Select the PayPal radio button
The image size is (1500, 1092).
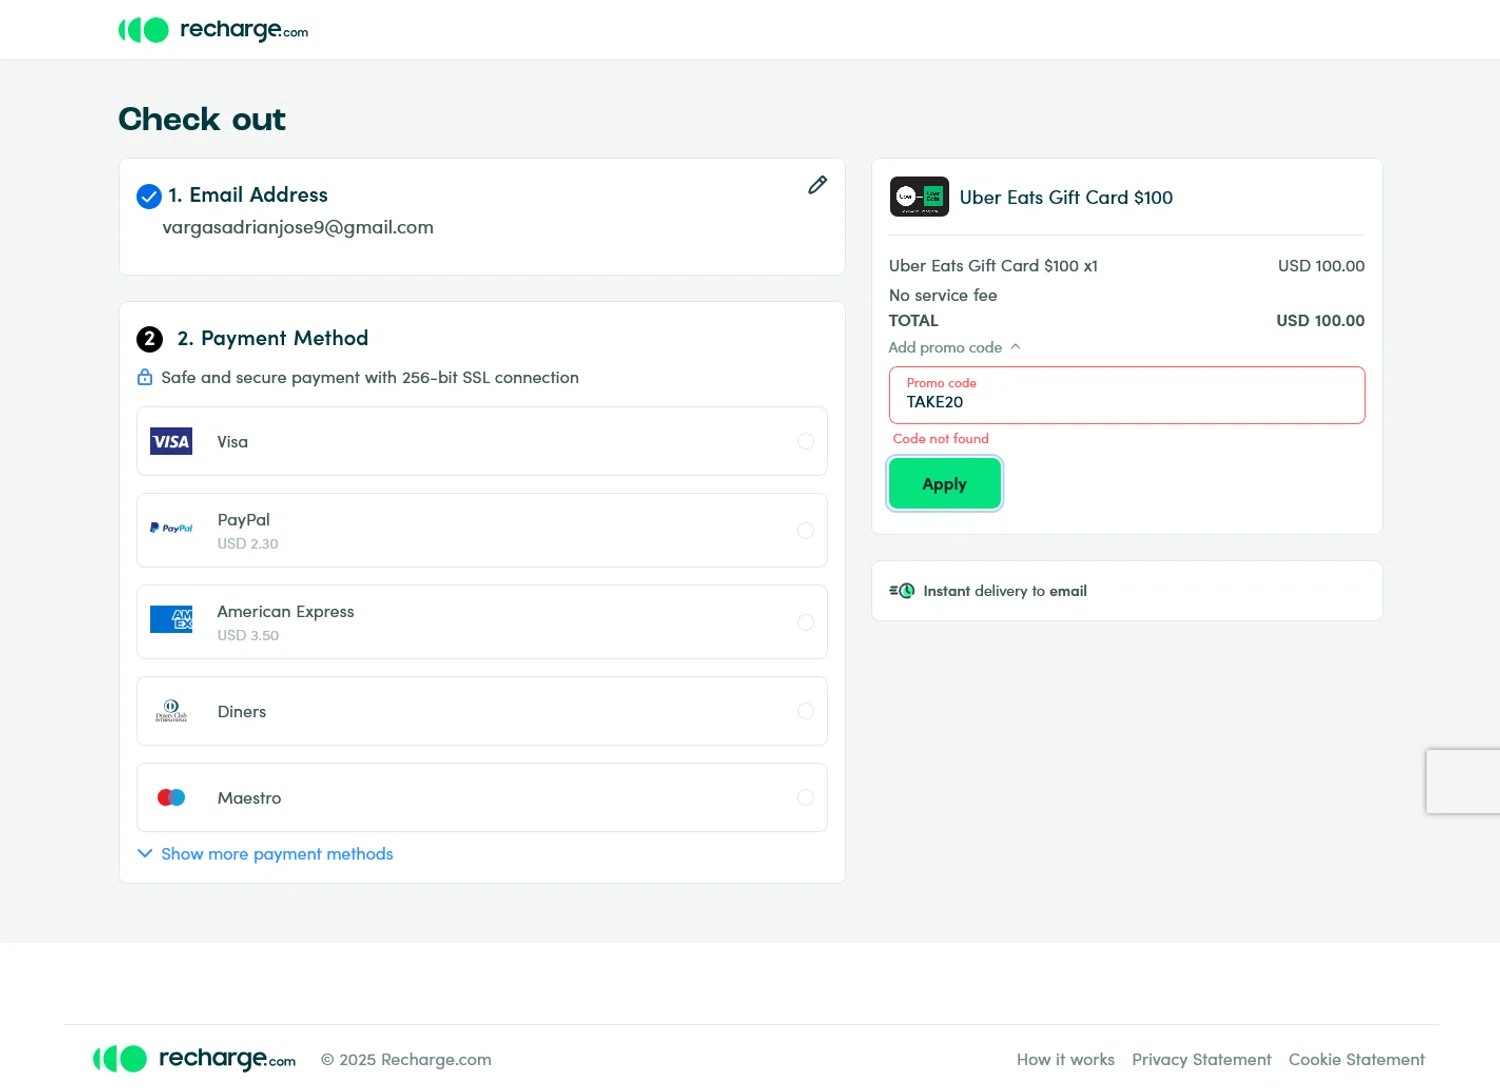point(805,530)
